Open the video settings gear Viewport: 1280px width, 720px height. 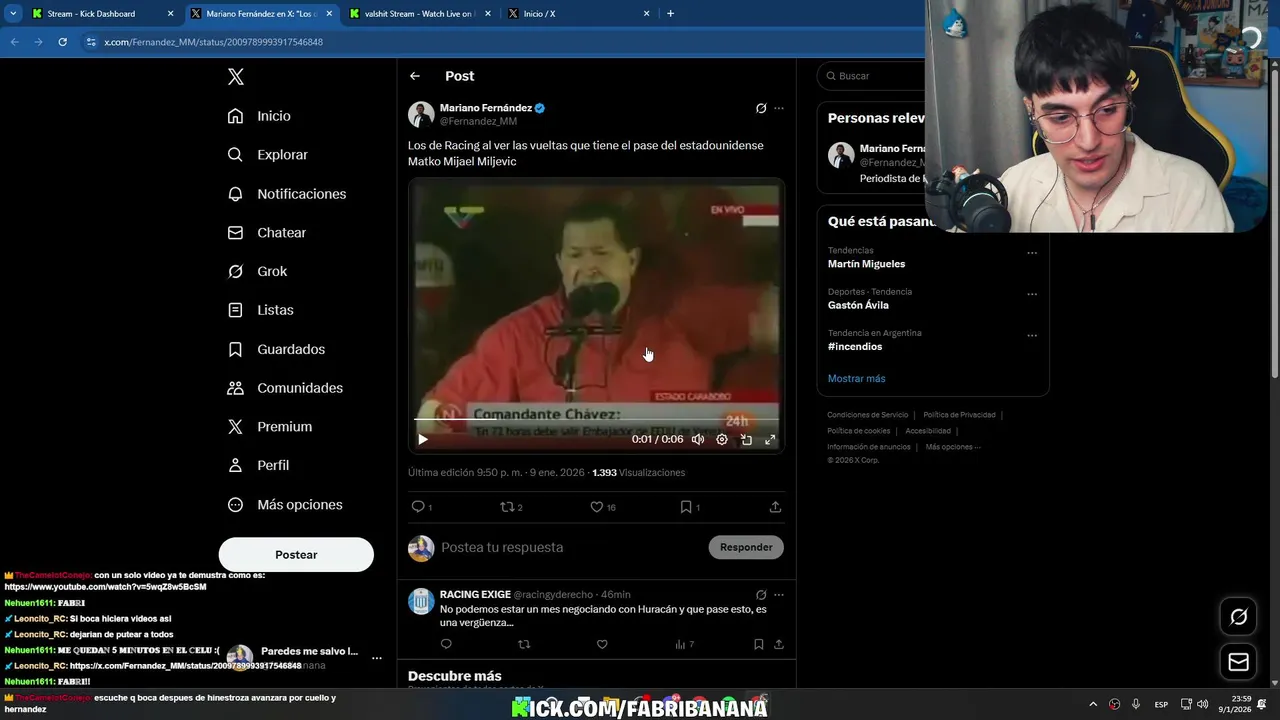tap(722, 439)
